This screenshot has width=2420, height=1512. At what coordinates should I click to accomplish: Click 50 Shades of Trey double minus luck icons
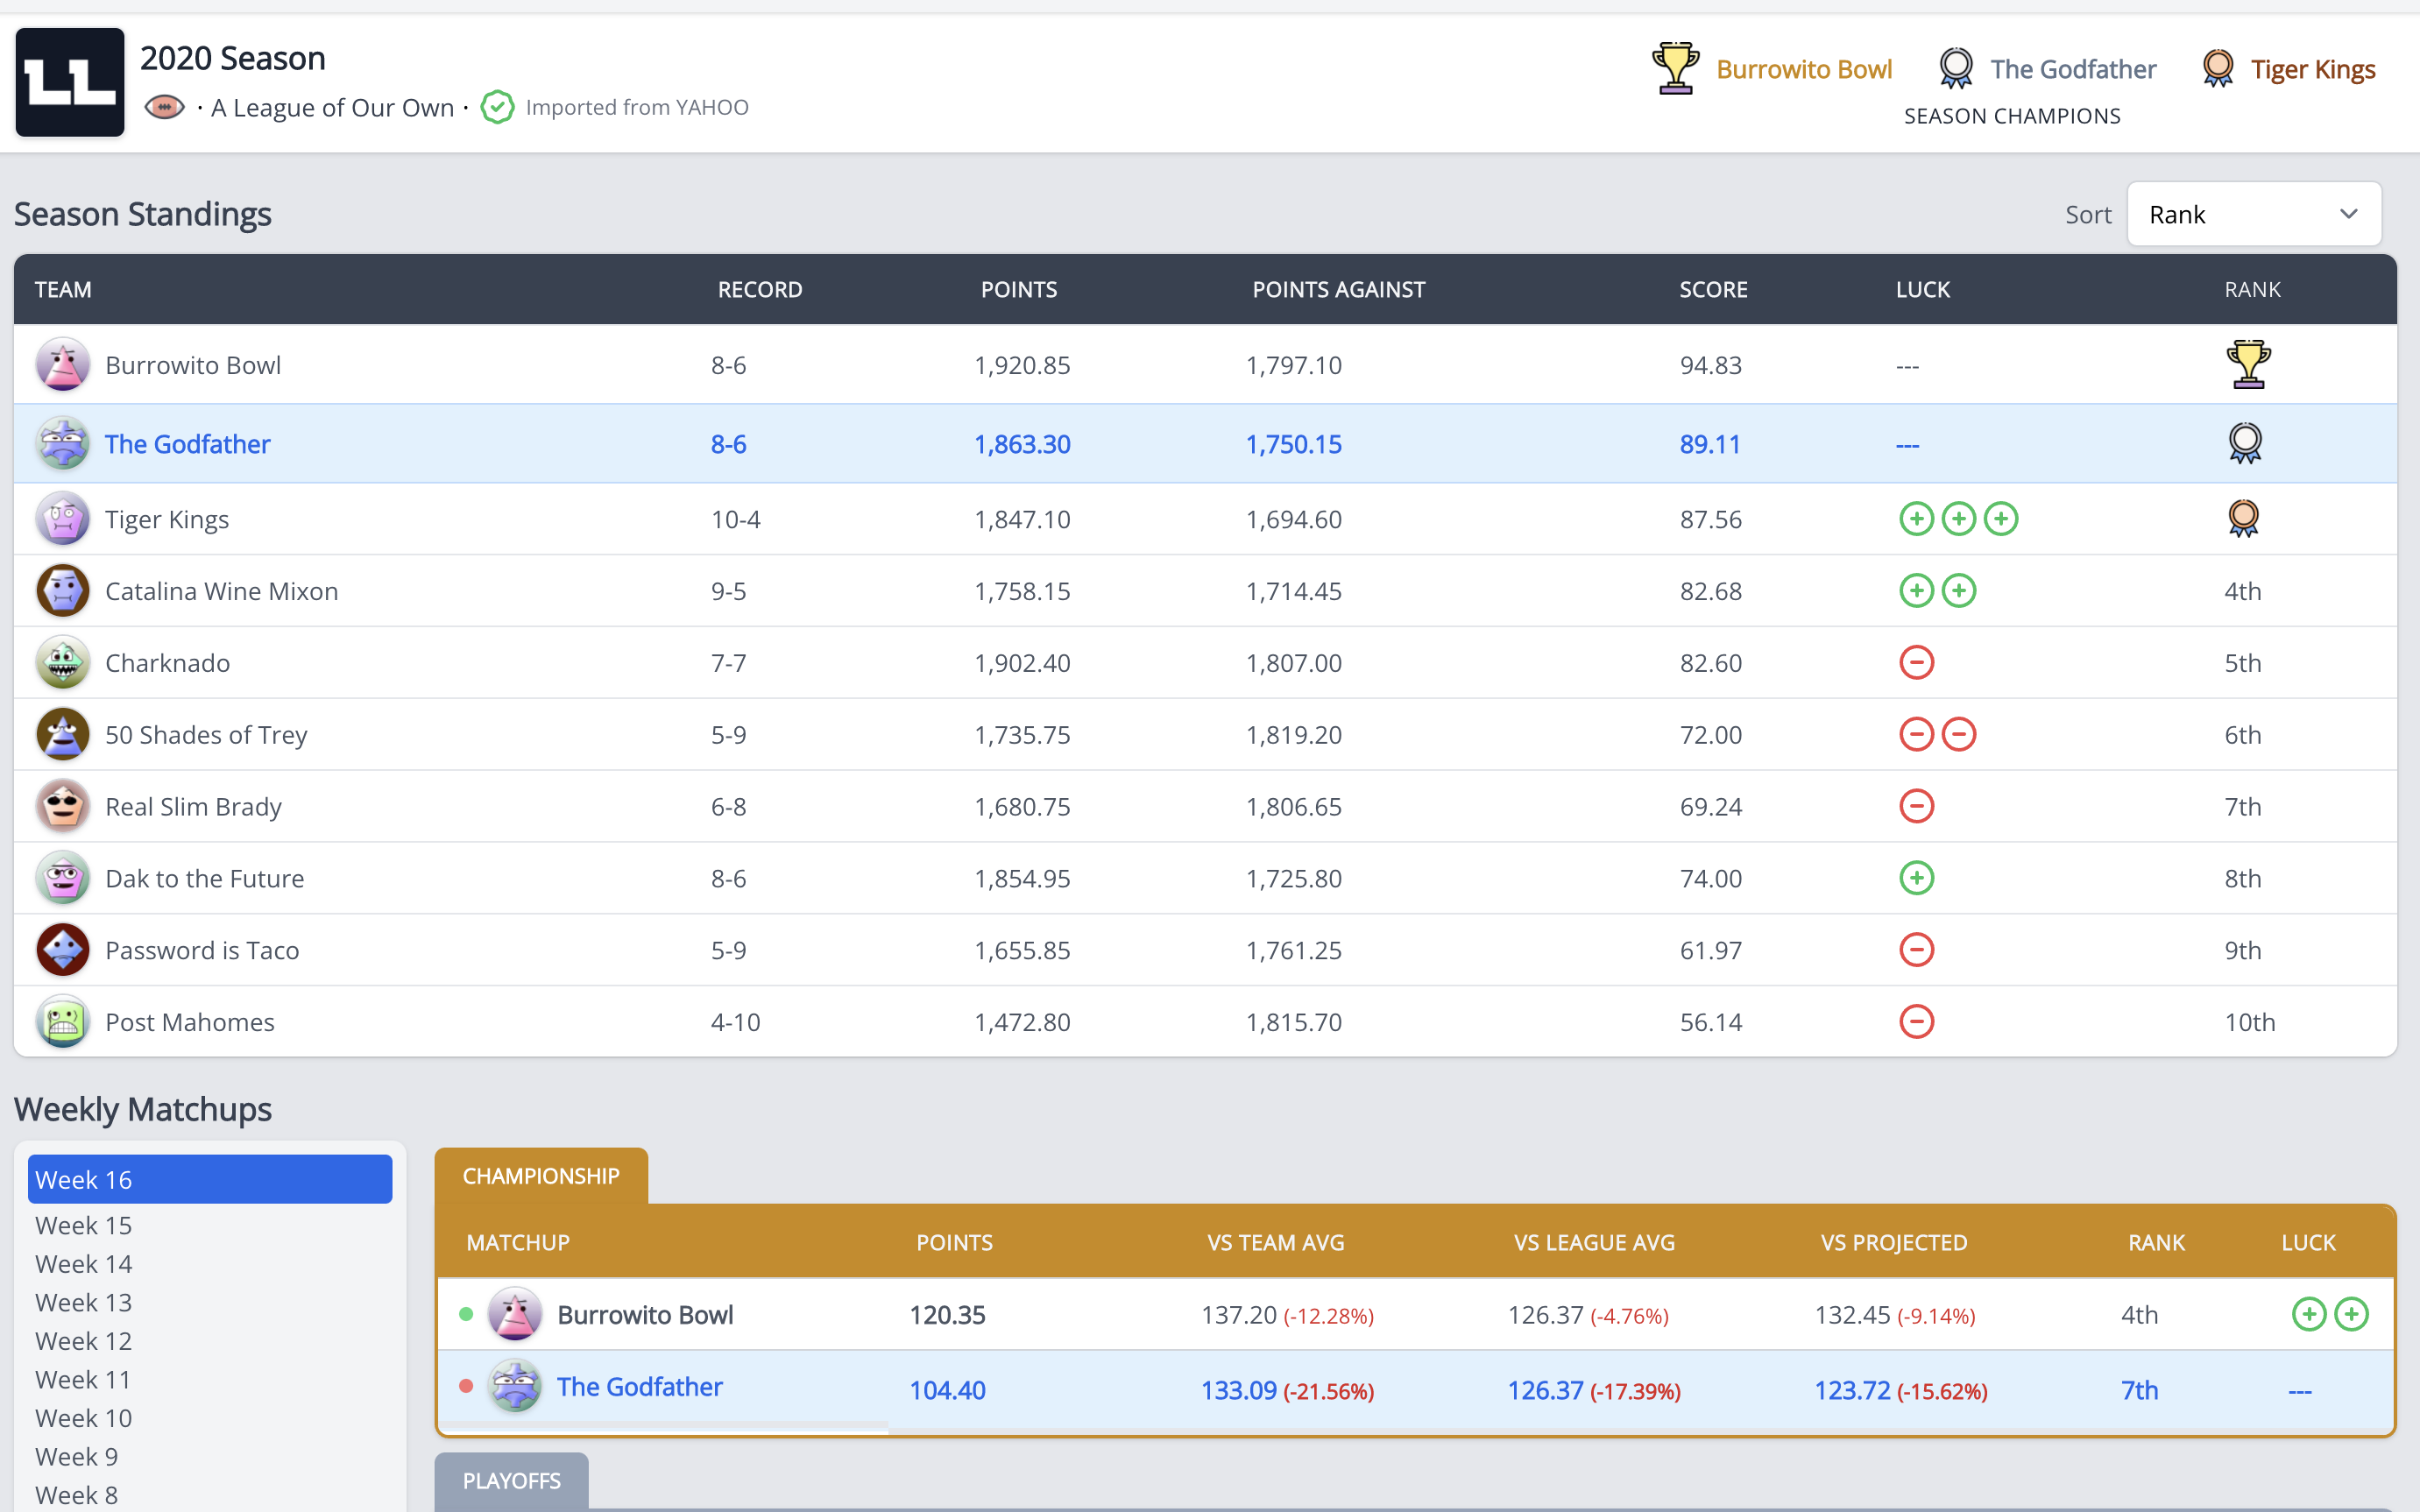click(x=1937, y=735)
